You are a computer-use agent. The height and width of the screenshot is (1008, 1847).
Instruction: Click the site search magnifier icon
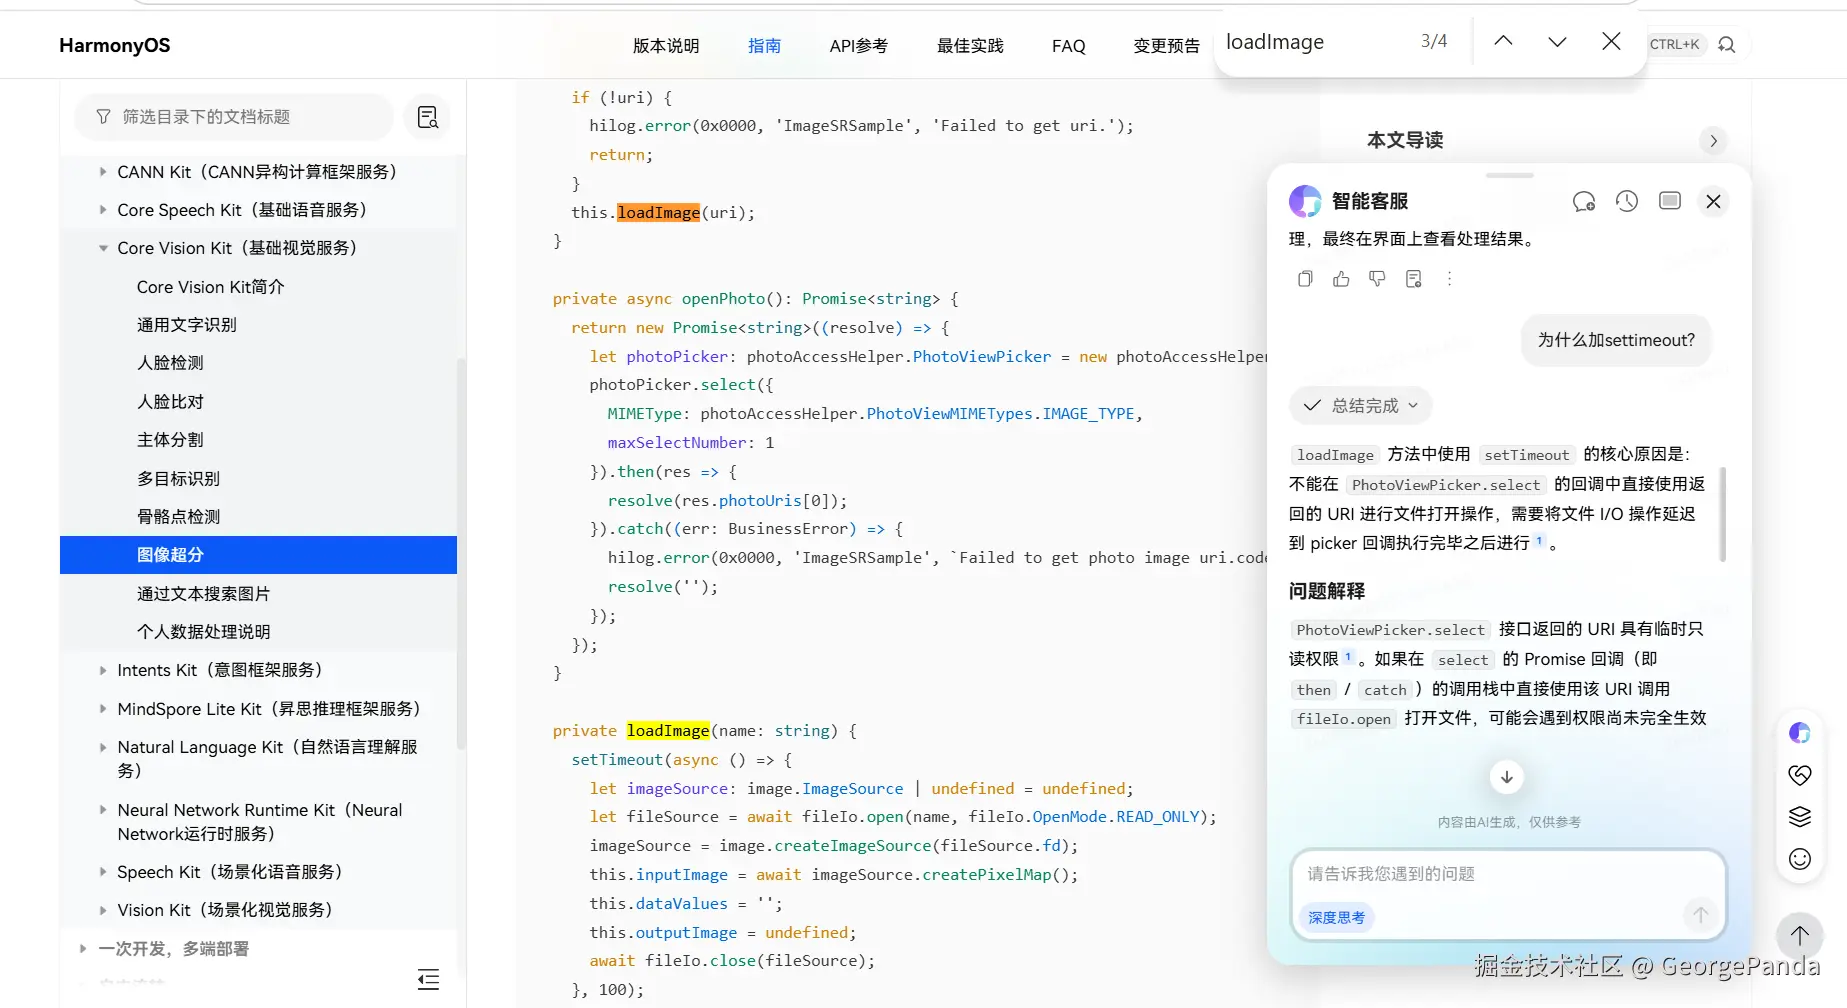tap(1727, 45)
